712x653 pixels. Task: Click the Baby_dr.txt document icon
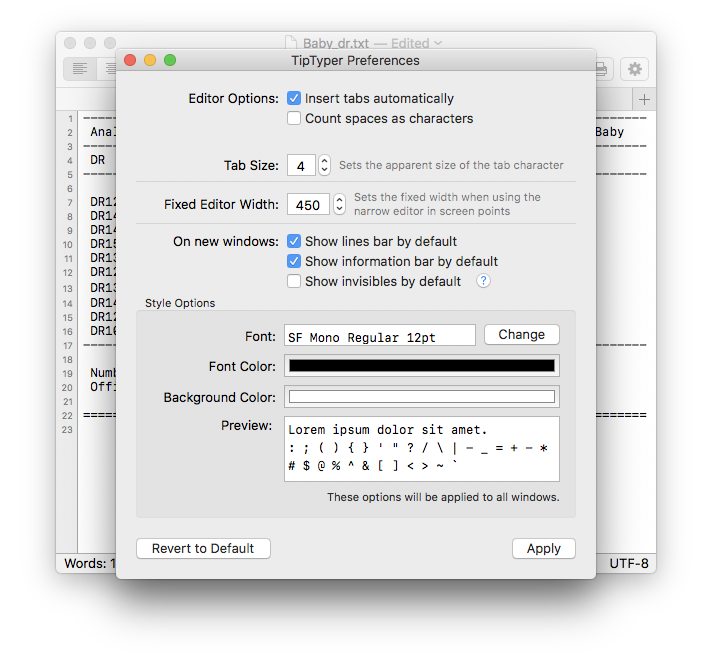[x=291, y=42]
